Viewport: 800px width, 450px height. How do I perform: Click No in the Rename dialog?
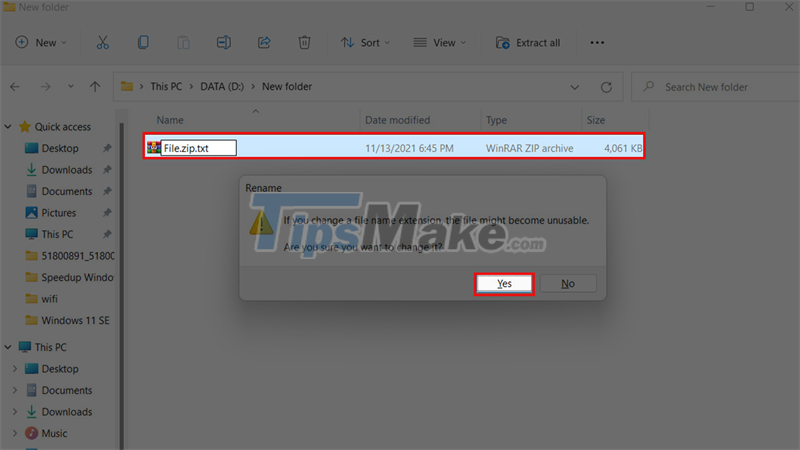568,284
